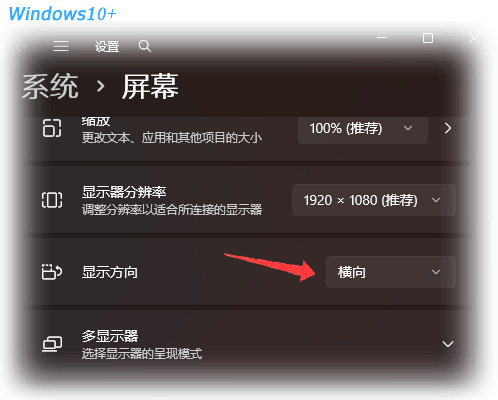
Task: Click the multiple displays icon
Action: (x=52, y=344)
